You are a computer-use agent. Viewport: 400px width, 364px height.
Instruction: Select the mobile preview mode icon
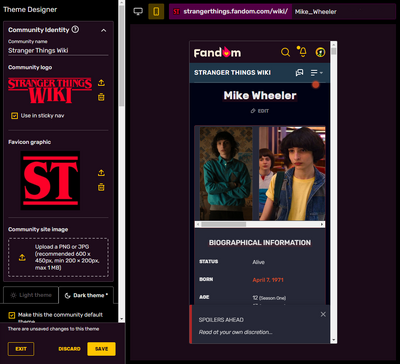click(156, 11)
